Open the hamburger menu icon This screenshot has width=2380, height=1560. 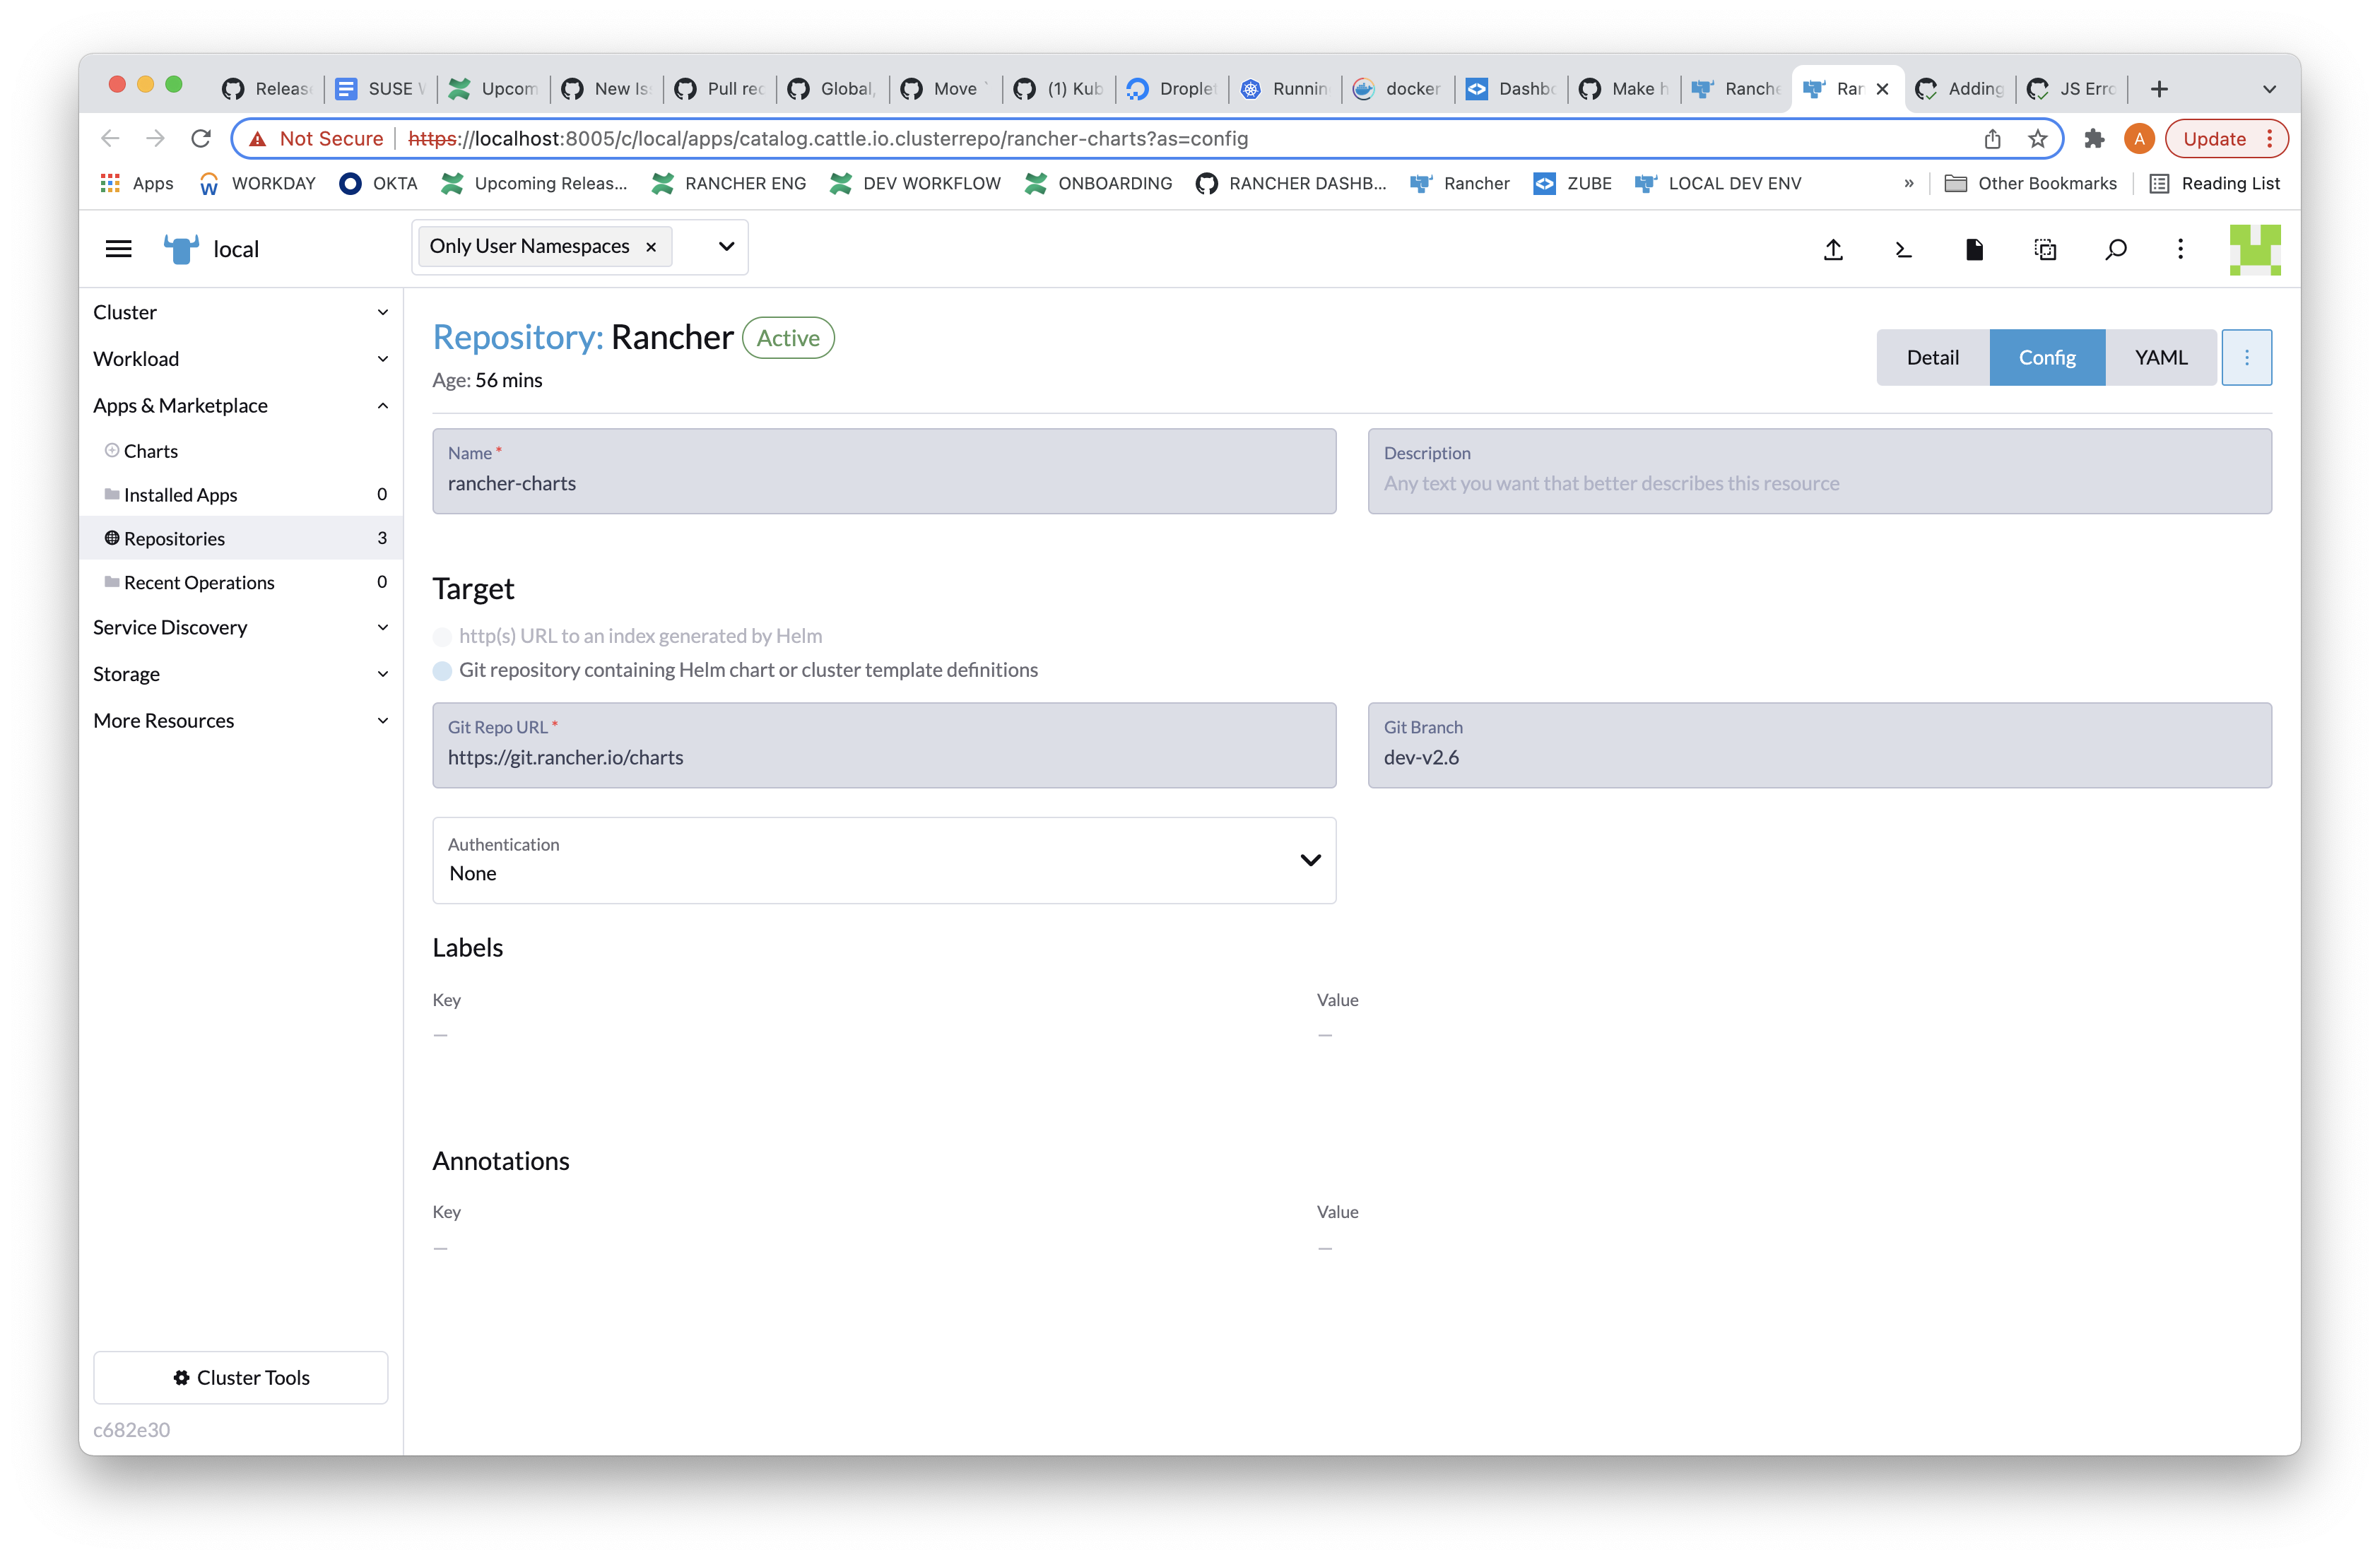(x=118, y=248)
